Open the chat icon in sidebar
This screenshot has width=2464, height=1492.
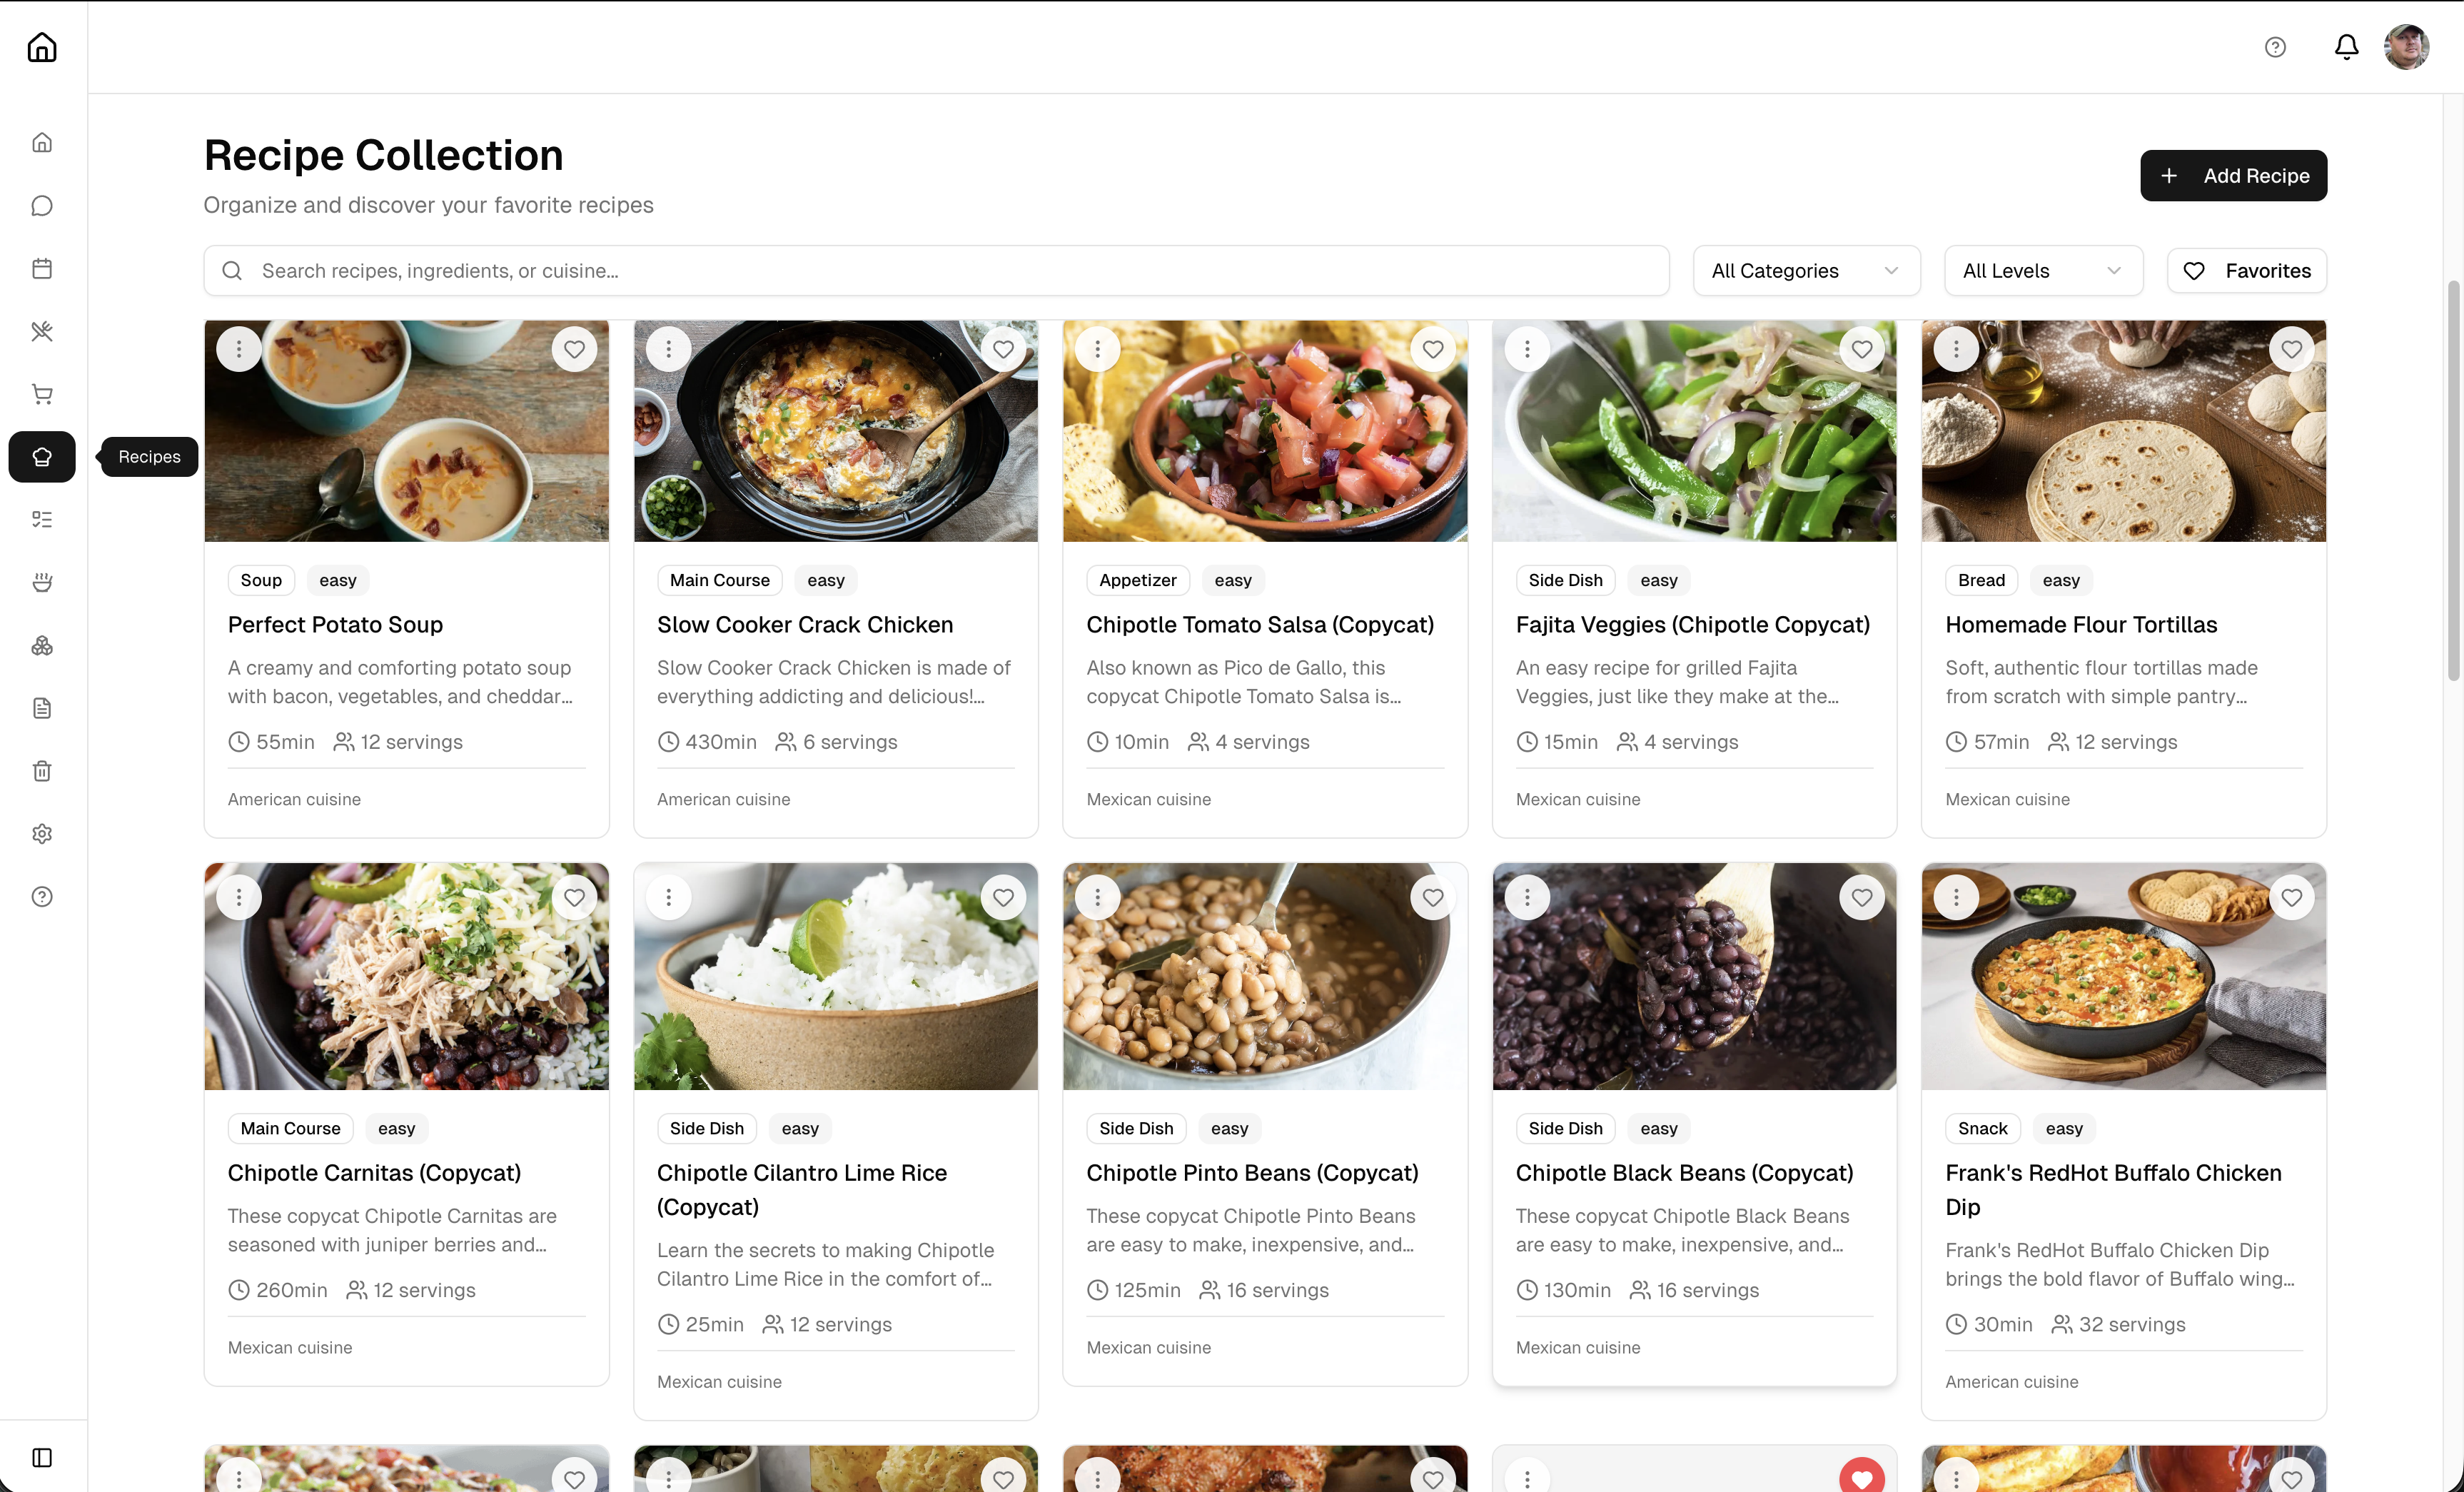tap(42, 205)
